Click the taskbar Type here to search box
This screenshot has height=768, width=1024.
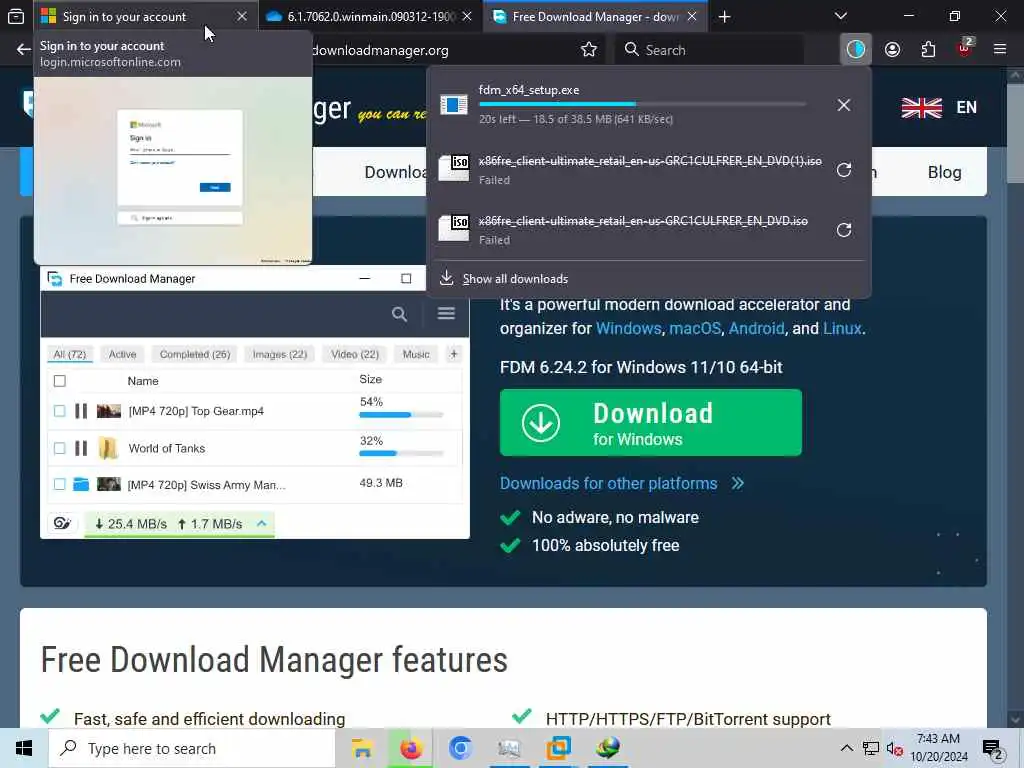pyautogui.click(x=192, y=748)
